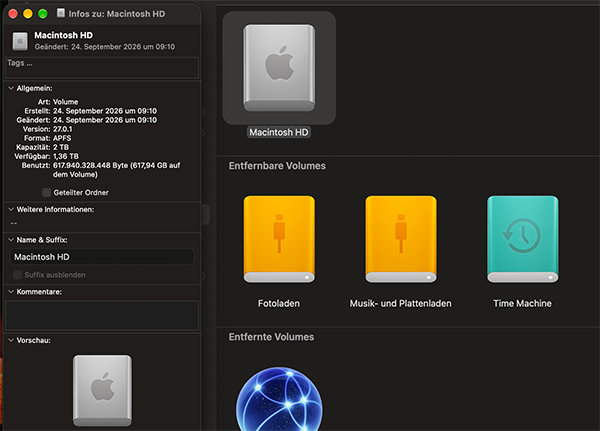
Task: Toggle the Suffix ausblenden checkbox
Action: (x=17, y=275)
